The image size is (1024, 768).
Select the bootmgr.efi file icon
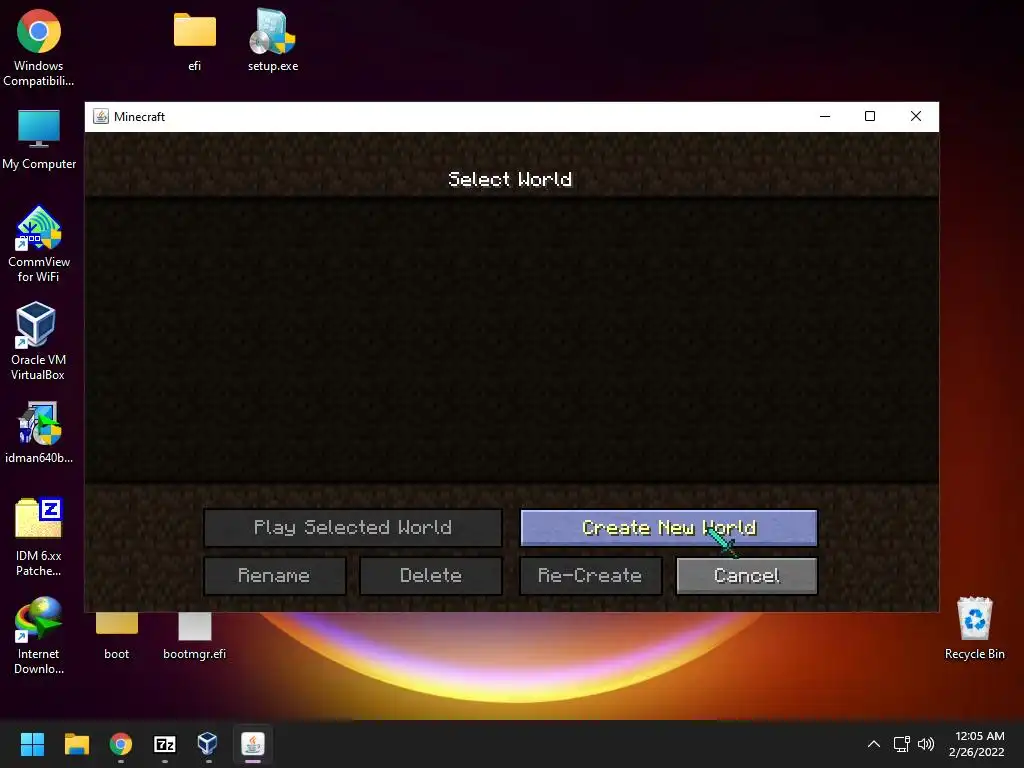pyautogui.click(x=195, y=635)
